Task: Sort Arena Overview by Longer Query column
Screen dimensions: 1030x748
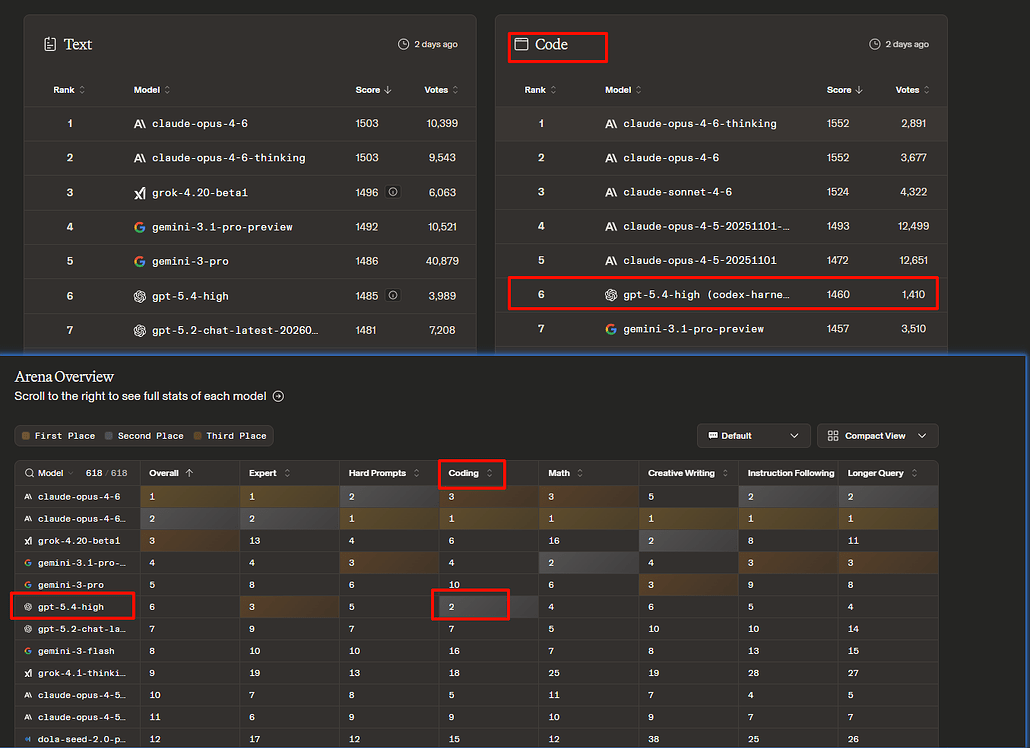Action: click(882, 473)
